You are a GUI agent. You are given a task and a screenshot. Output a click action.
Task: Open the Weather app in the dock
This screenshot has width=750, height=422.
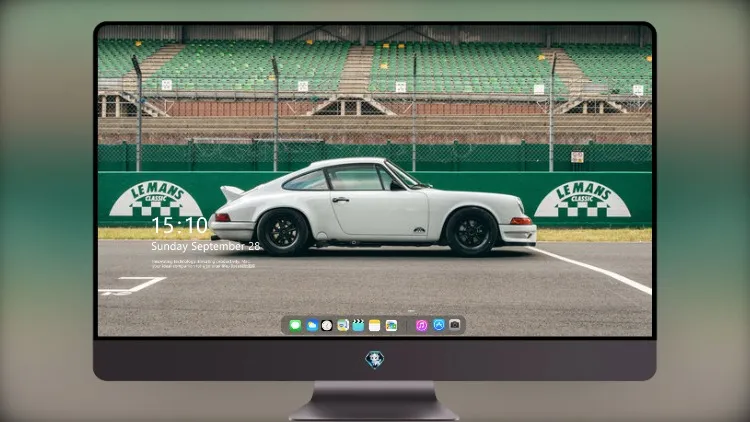pos(311,326)
